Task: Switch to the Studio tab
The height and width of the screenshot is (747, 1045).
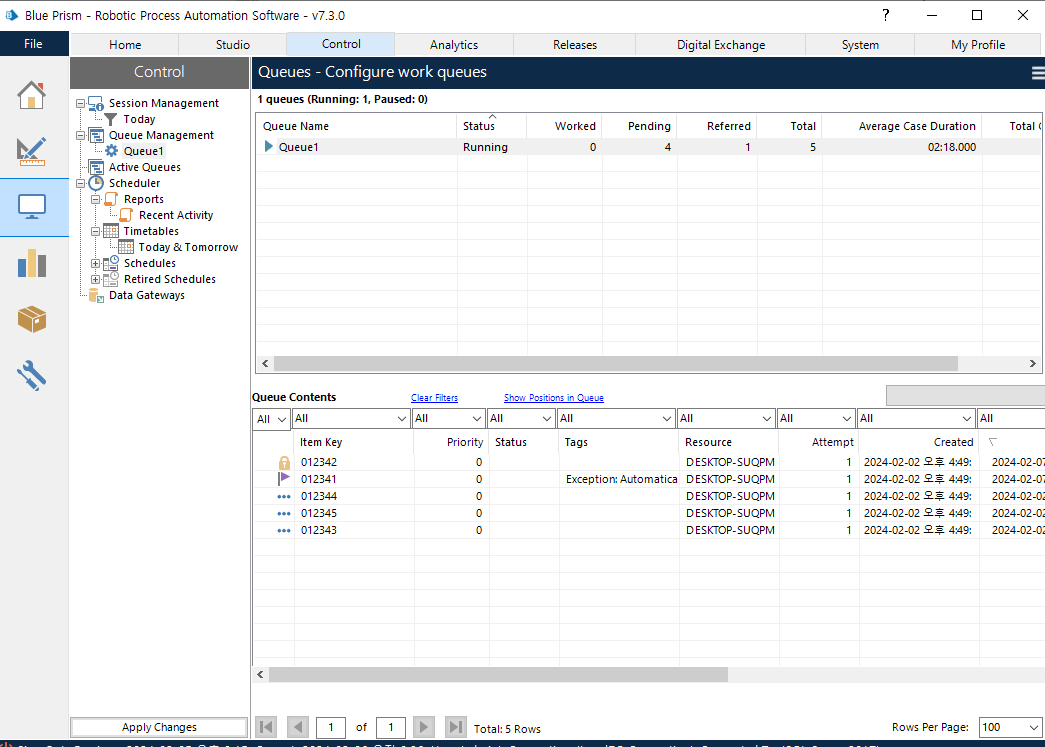Action: pyautogui.click(x=233, y=45)
